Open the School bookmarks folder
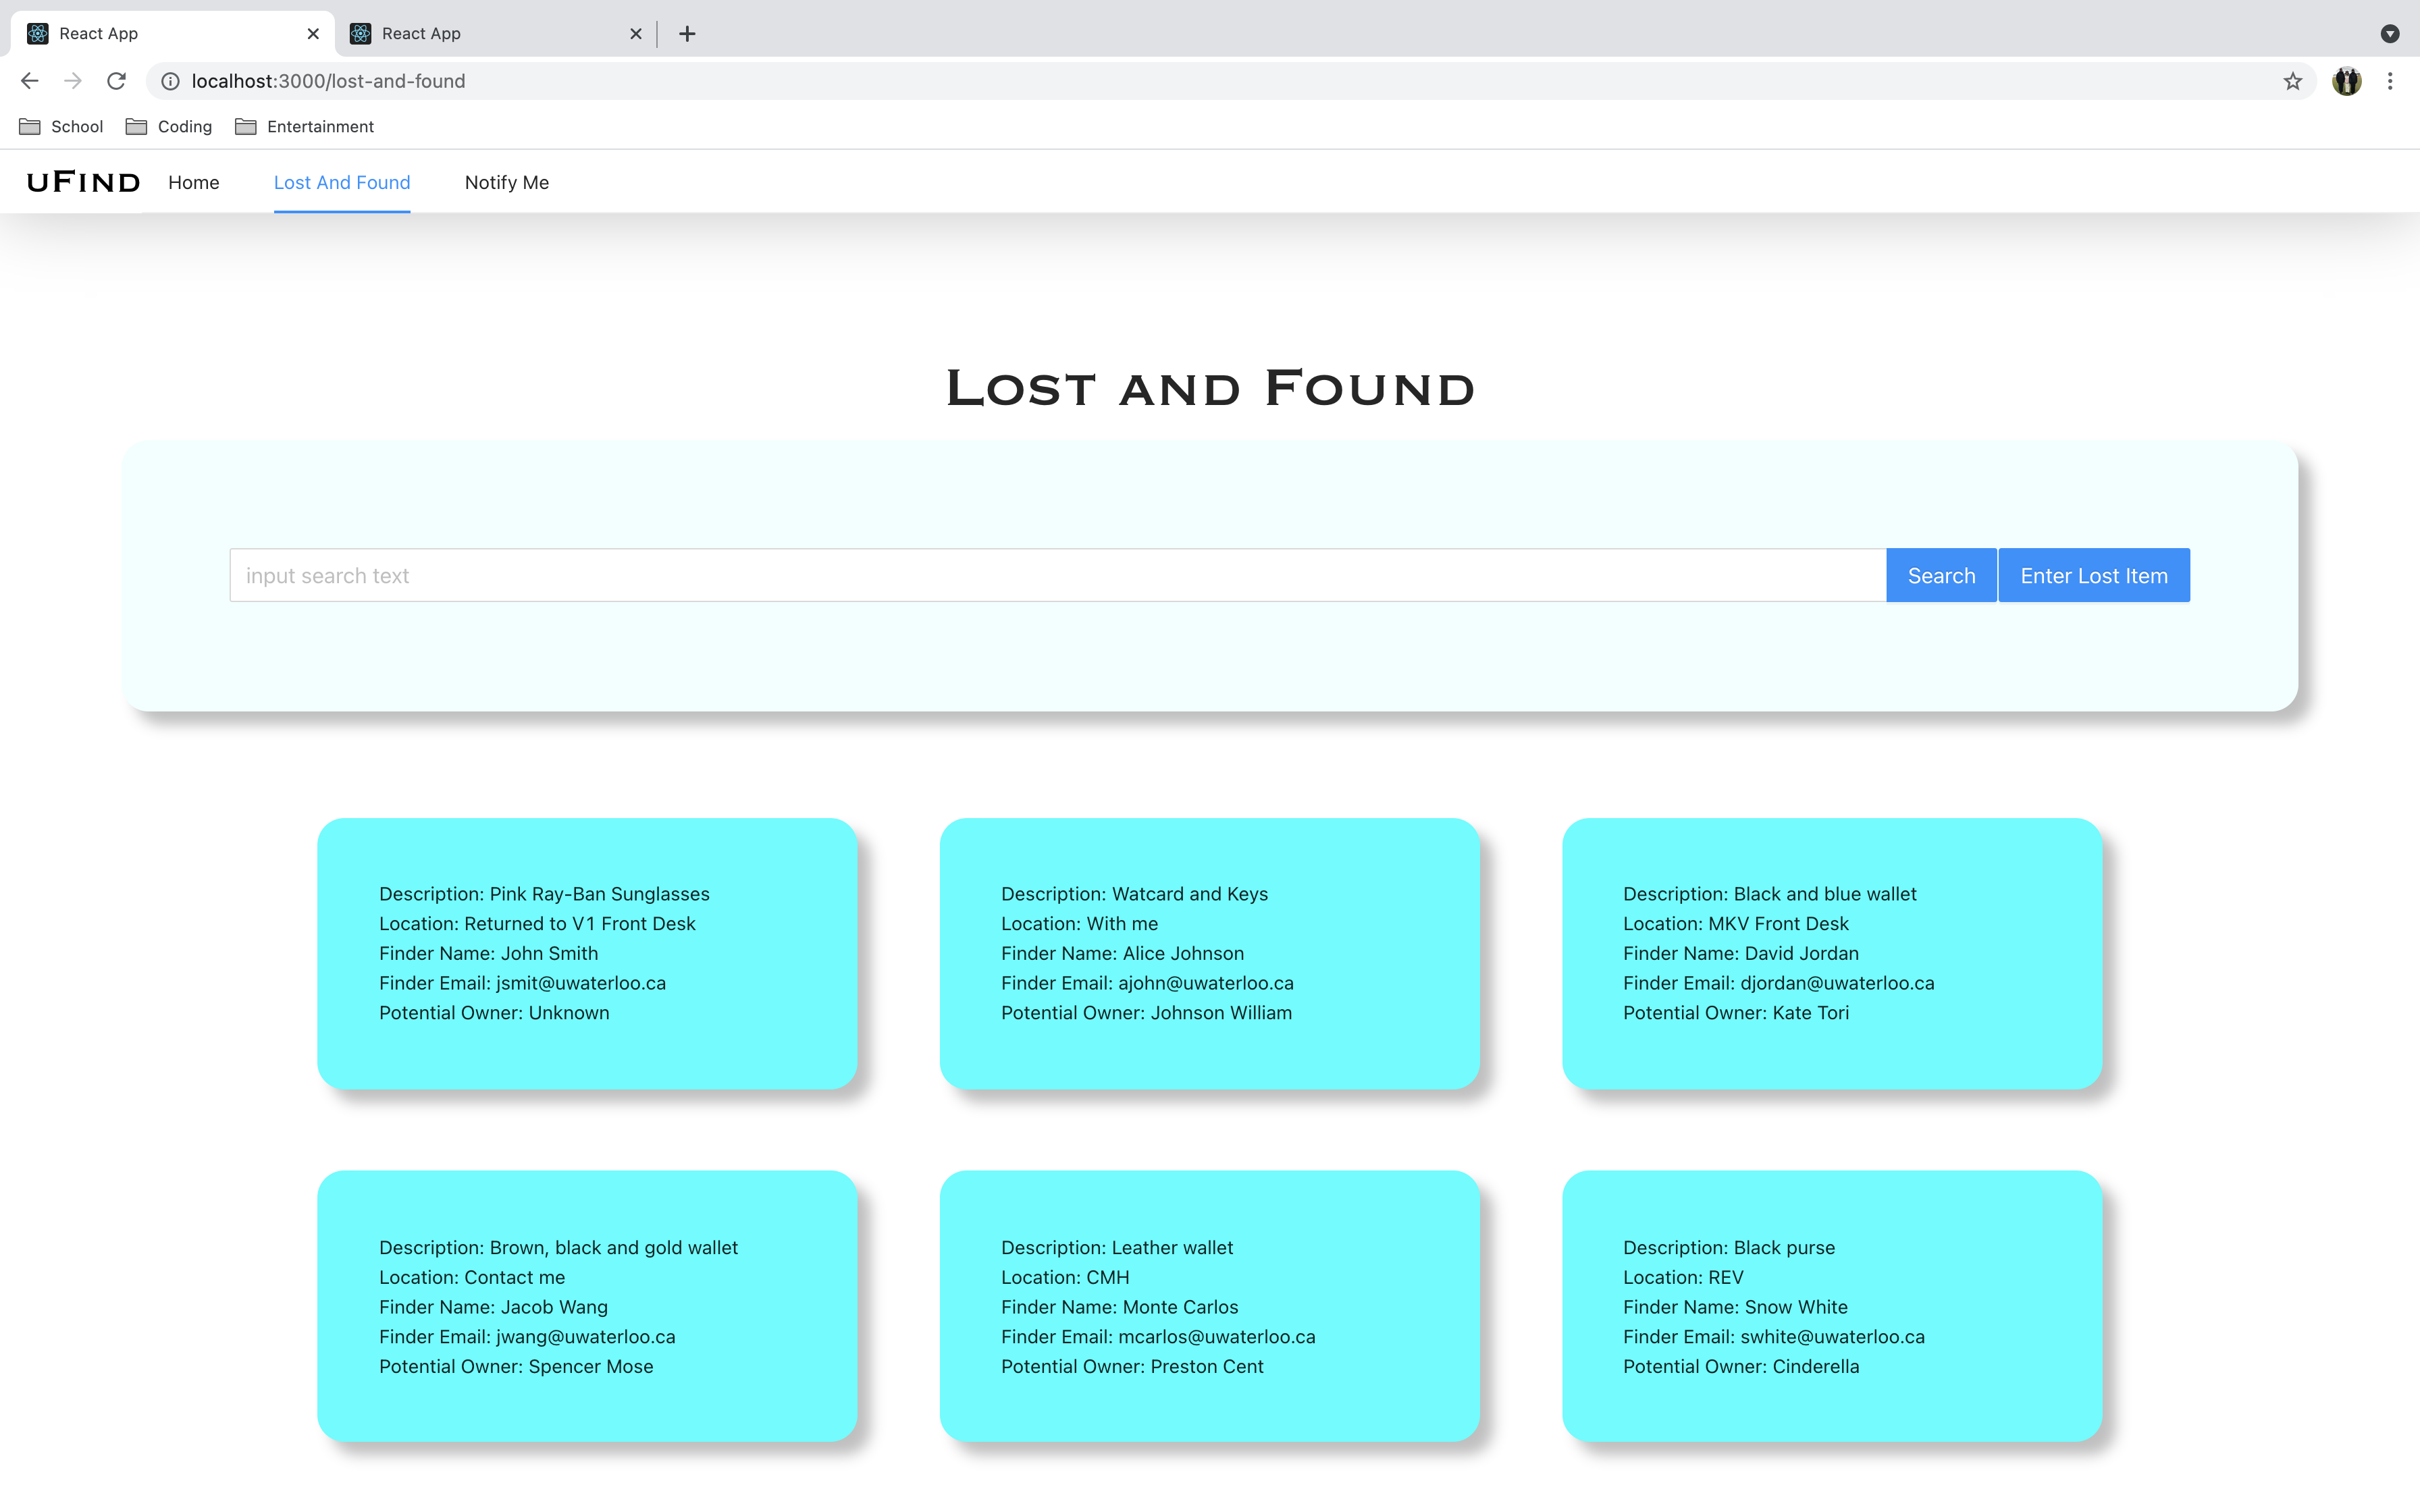2420x1512 pixels. coord(62,126)
